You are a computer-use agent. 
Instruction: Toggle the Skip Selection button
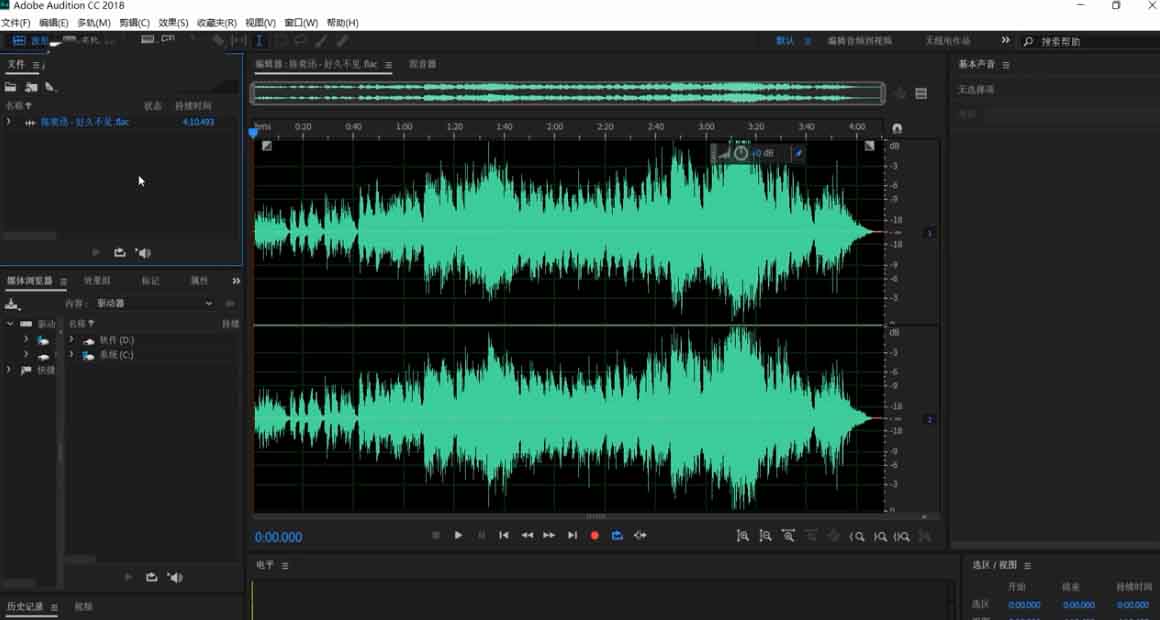point(640,536)
